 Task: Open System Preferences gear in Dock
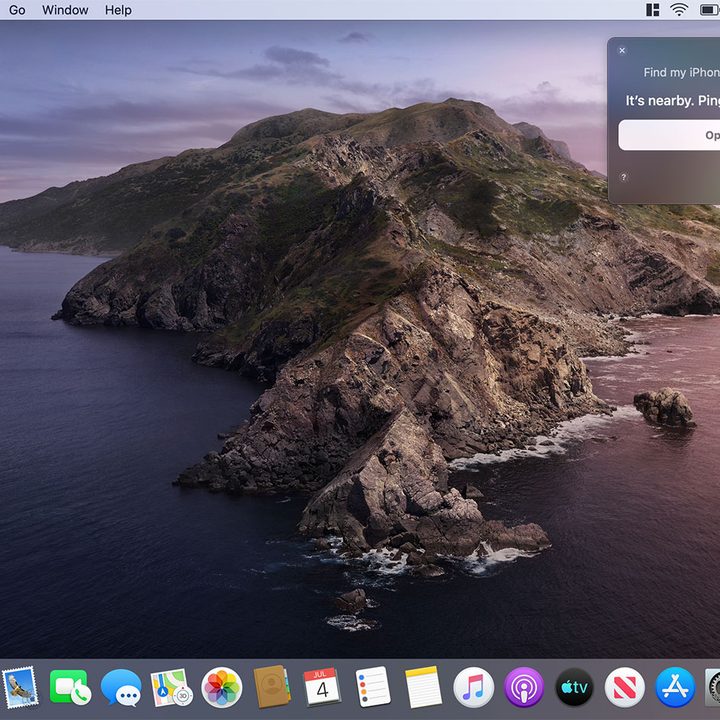tap(713, 687)
